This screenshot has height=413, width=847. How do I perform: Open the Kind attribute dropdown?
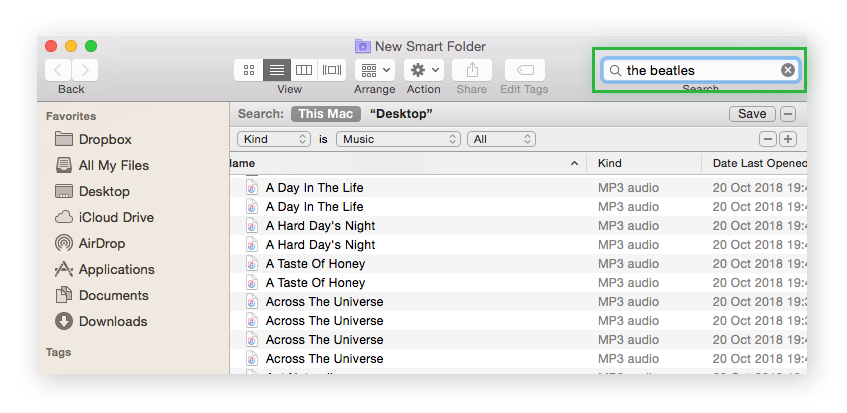point(274,139)
